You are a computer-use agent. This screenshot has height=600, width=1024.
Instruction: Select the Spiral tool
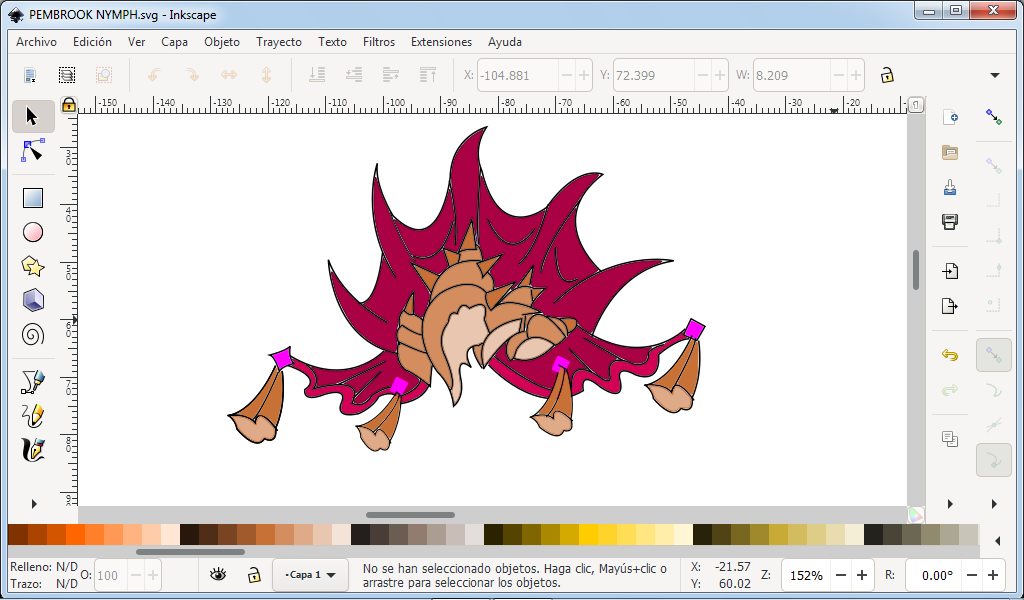[33, 335]
